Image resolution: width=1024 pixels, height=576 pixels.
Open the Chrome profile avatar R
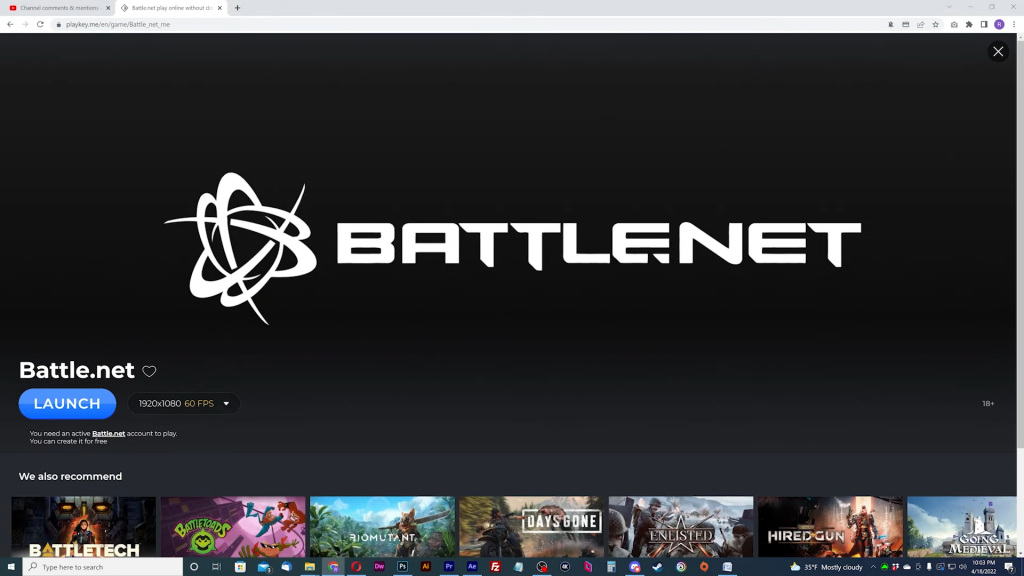tap(999, 24)
